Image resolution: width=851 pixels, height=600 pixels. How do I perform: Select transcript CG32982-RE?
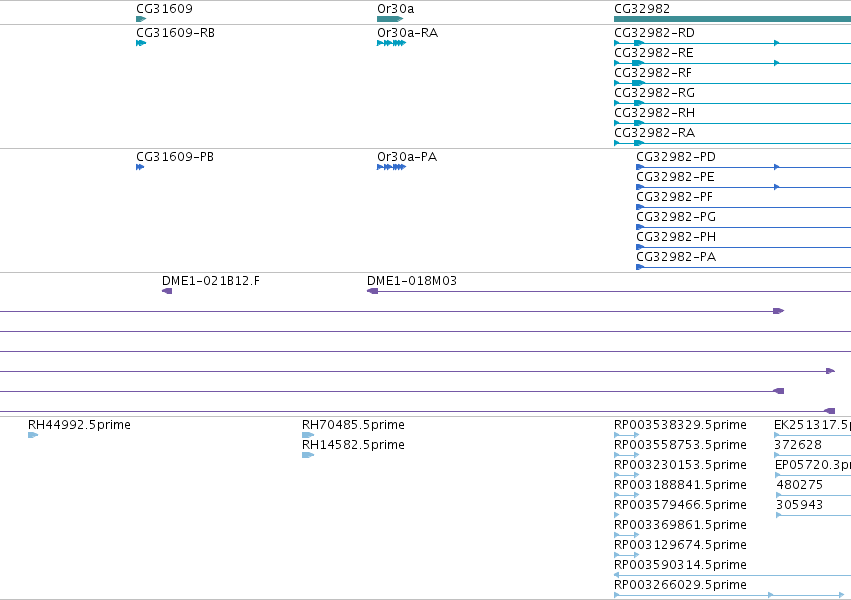click(654, 53)
